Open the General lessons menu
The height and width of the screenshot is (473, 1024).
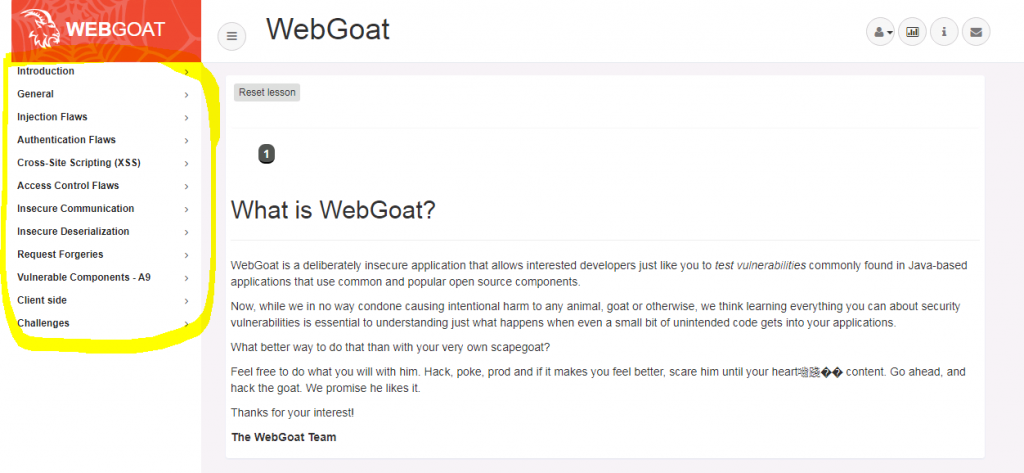36,94
